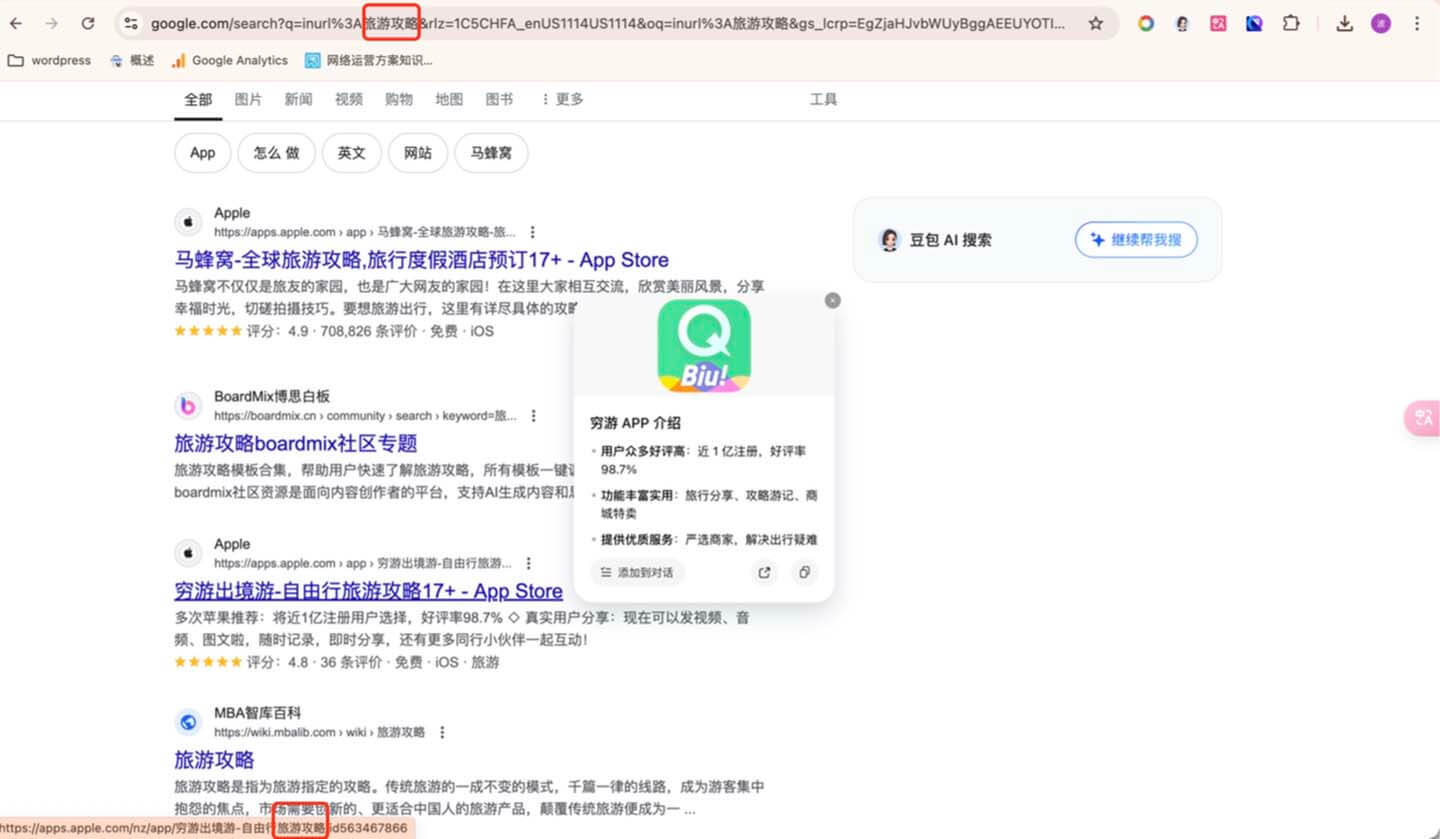Screen dimensions: 1440x839
Task: Click the 穷游 Biu app thumbnail
Action: tap(704, 346)
